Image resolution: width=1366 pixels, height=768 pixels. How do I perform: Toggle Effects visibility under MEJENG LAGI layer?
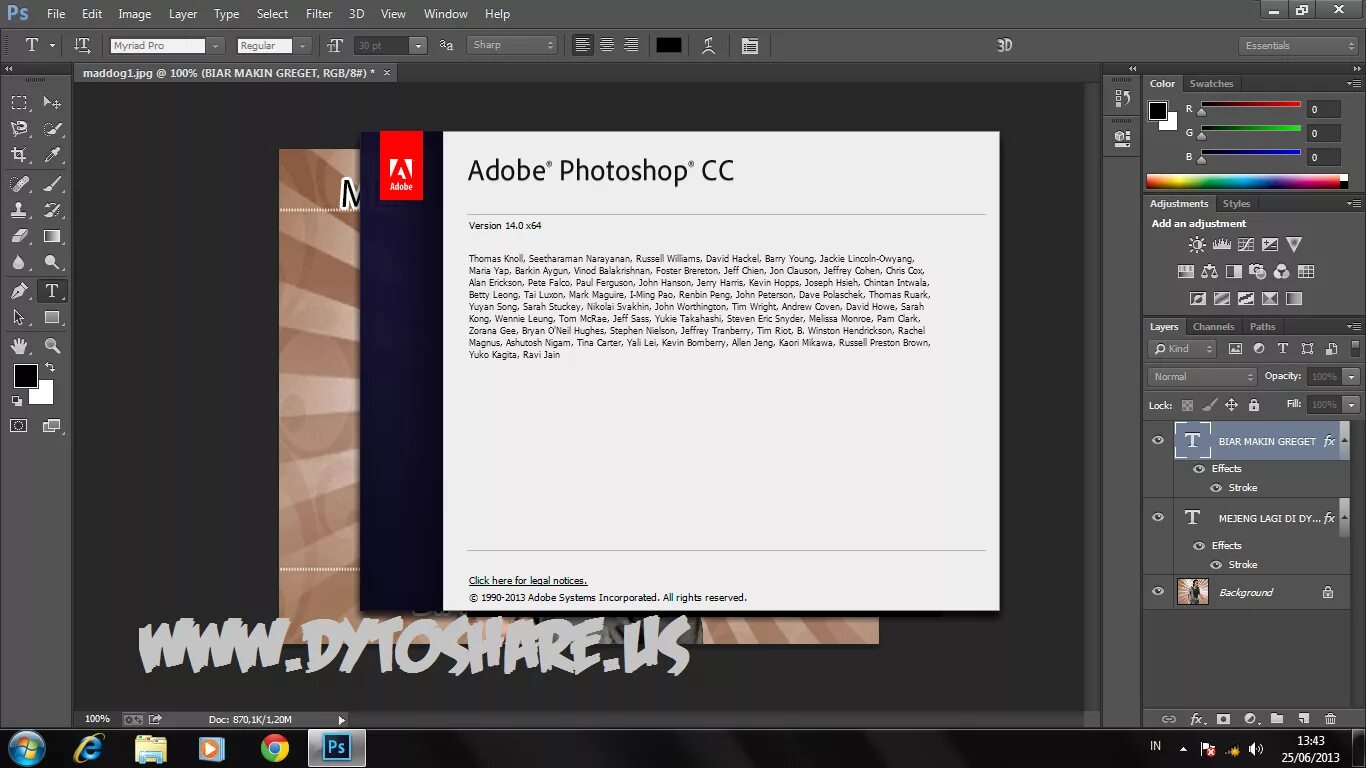(1199, 545)
